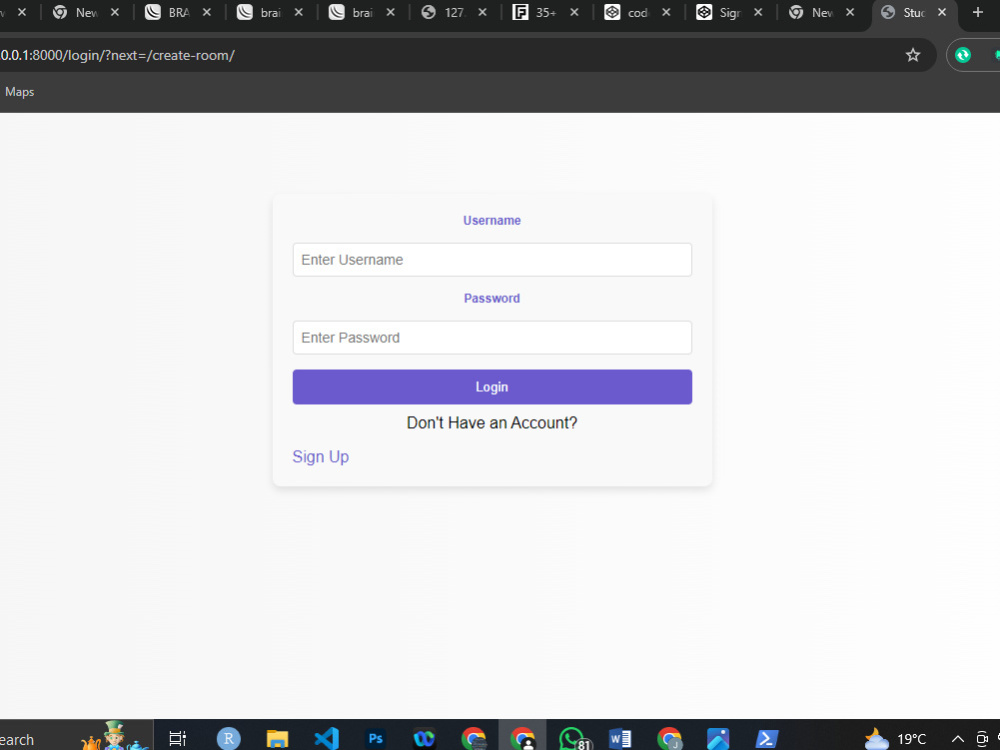Open the Sign Up link
Viewport: 1000px width, 750px height.
pos(320,457)
